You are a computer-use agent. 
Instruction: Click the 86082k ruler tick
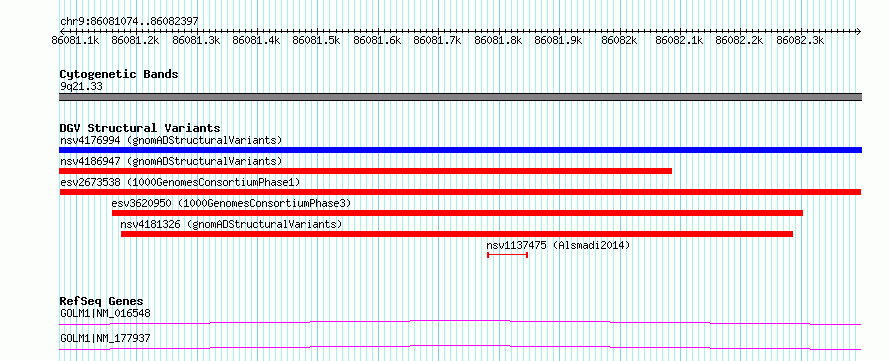[619, 40]
